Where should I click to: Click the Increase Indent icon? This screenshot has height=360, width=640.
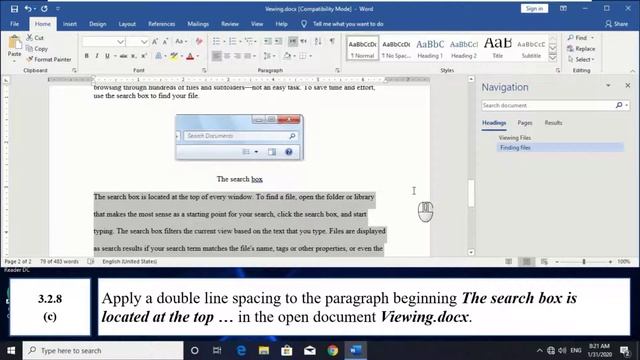click(278, 41)
